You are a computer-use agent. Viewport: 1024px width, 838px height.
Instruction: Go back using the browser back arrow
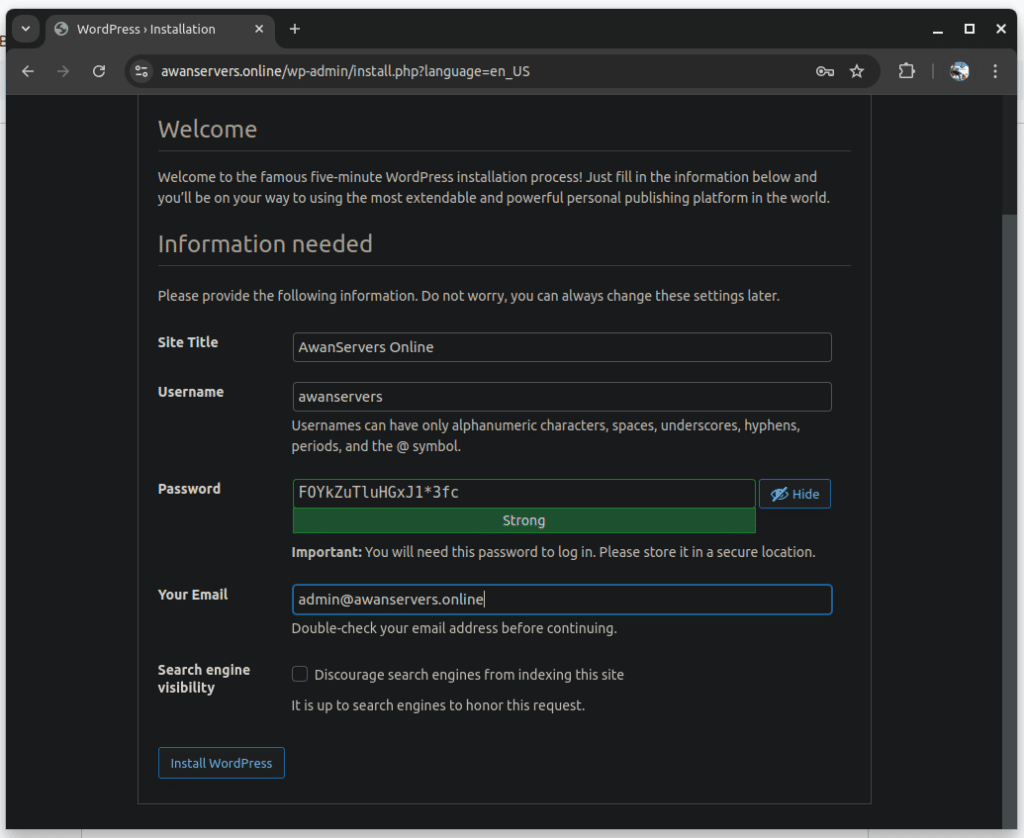(27, 71)
